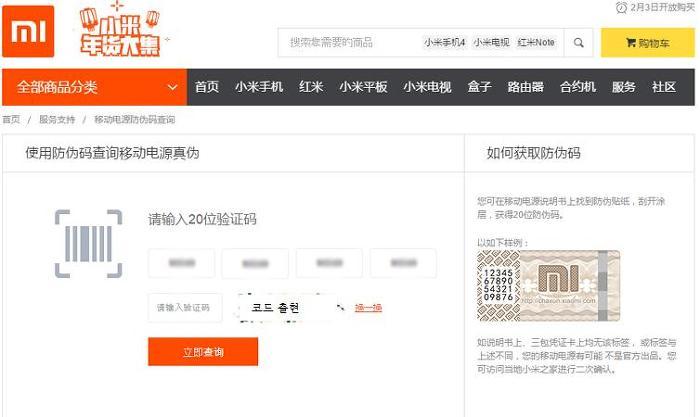Click the 2月3日开放购买 notice text
Viewport: 700px width, 417px height.
point(662,8)
